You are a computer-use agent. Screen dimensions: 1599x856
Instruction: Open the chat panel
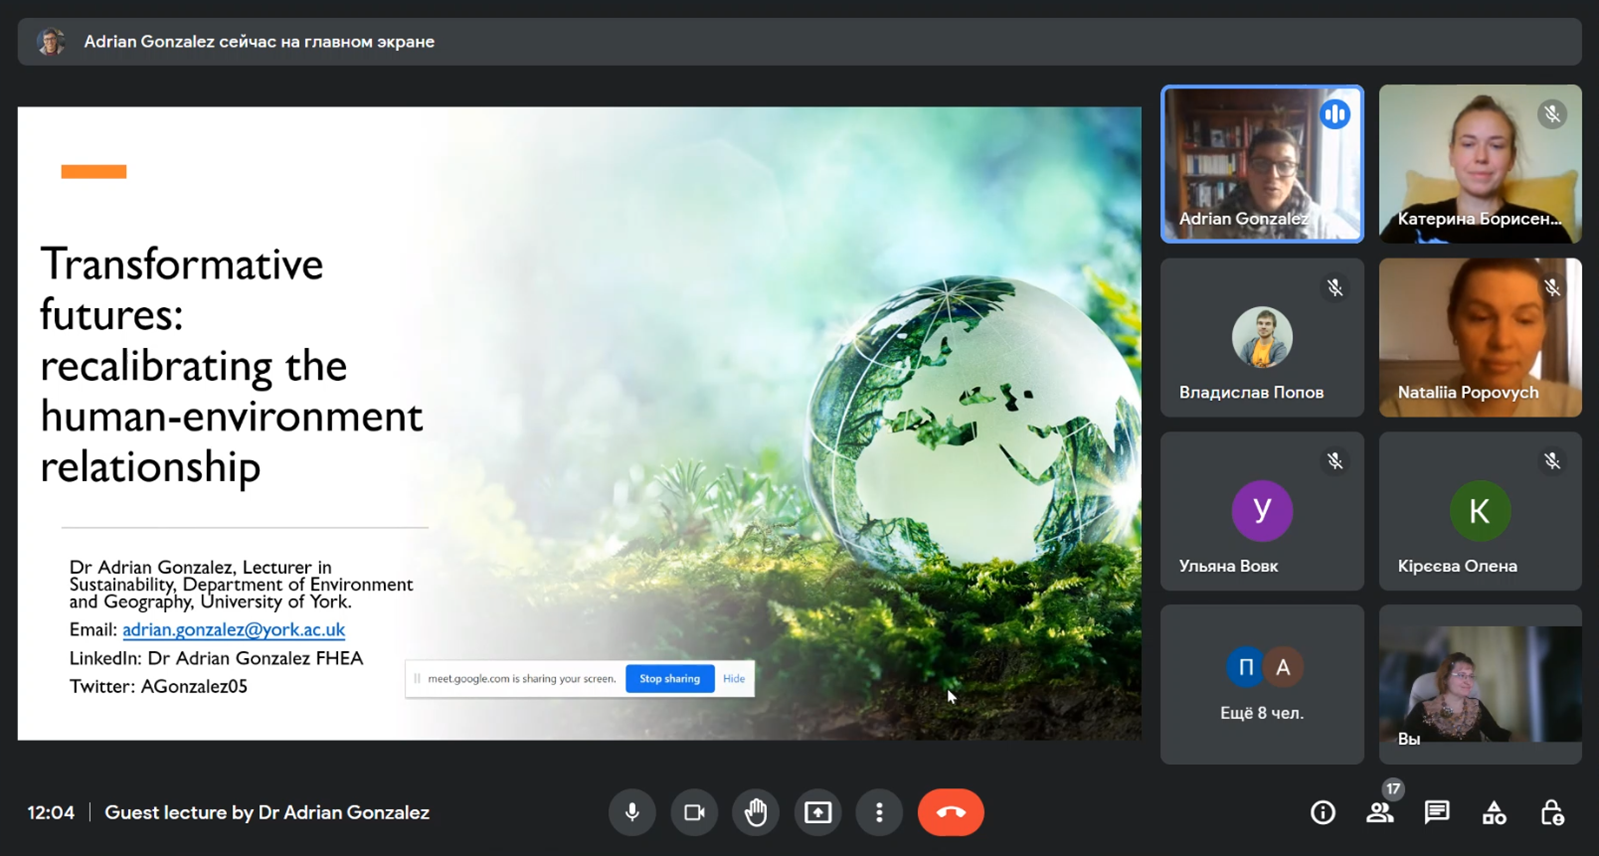coord(1437,813)
